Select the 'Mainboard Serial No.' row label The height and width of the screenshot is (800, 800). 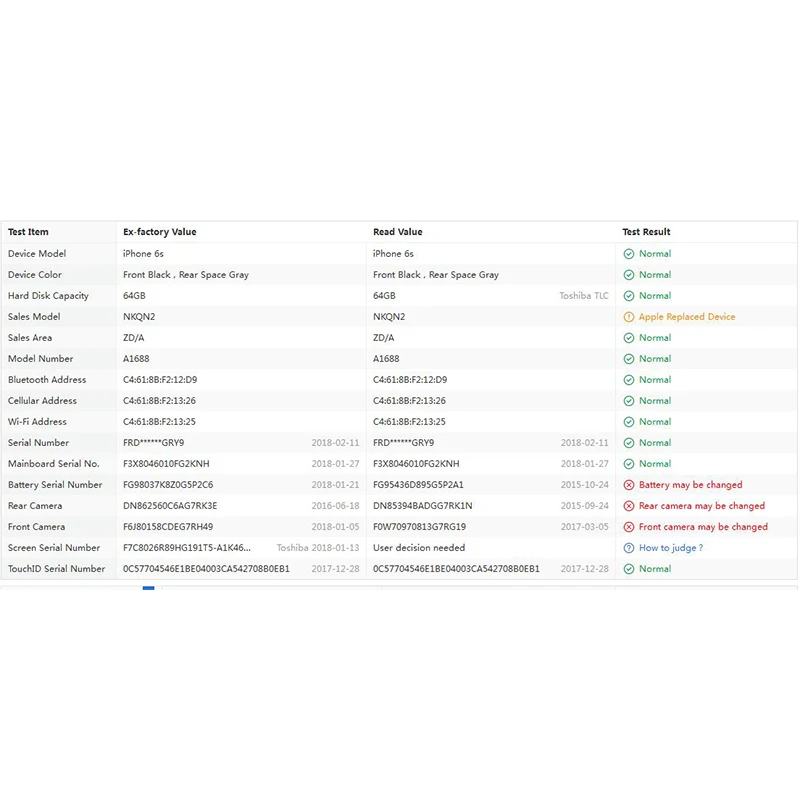coord(54,464)
